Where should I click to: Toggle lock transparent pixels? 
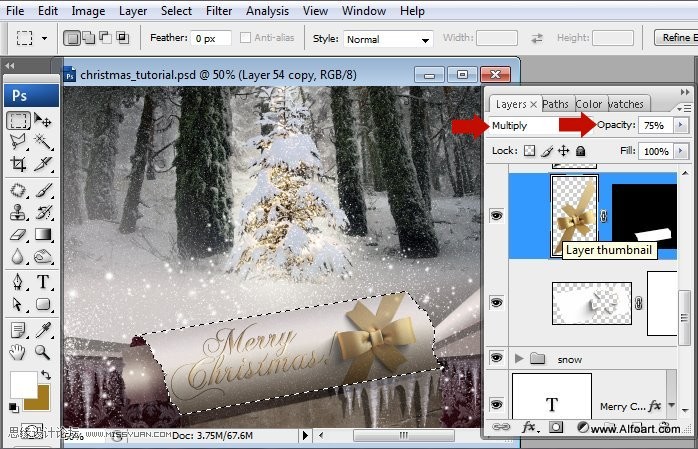click(x=529, y=151)
